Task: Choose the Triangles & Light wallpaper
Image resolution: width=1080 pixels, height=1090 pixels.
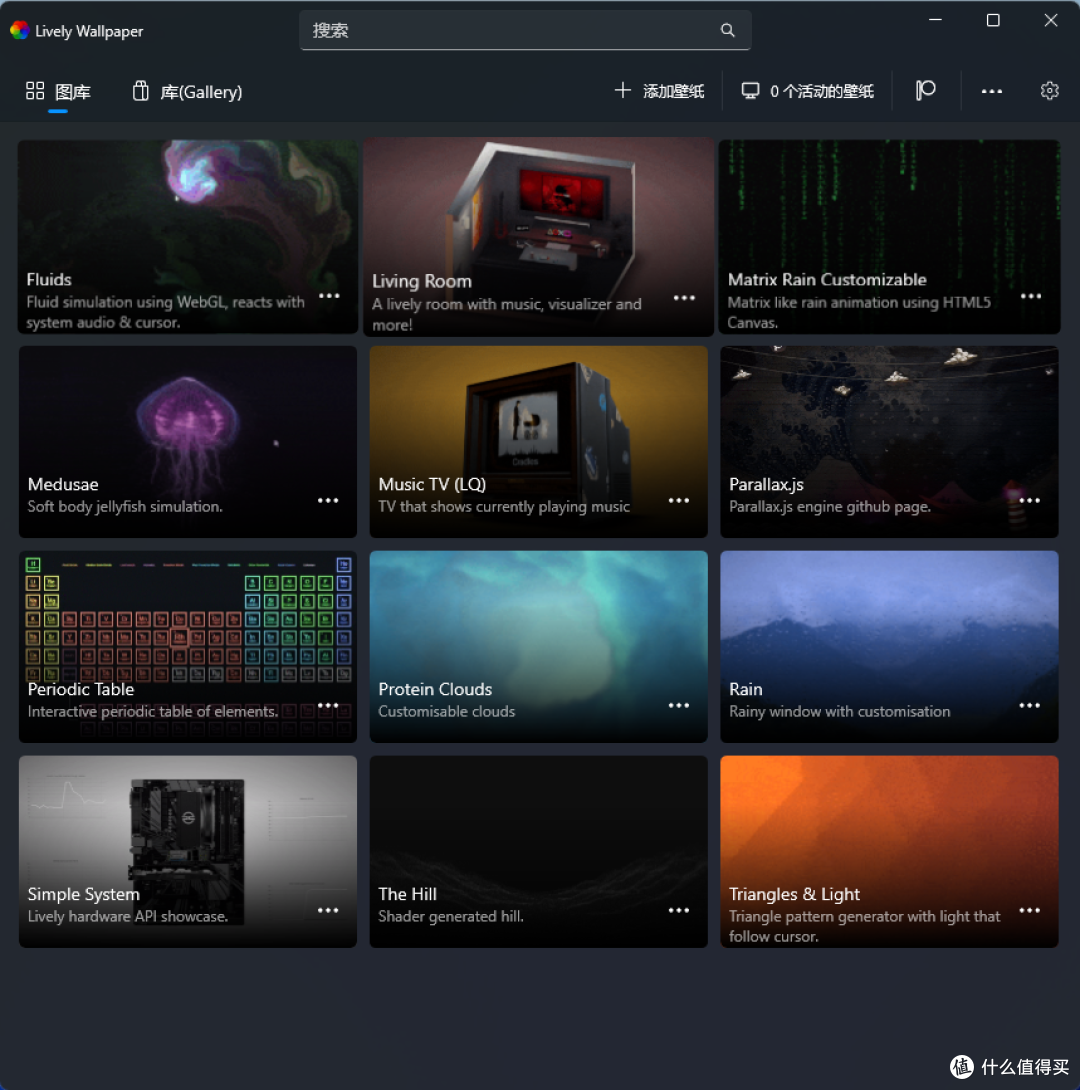Action: [x=888, y=820]
